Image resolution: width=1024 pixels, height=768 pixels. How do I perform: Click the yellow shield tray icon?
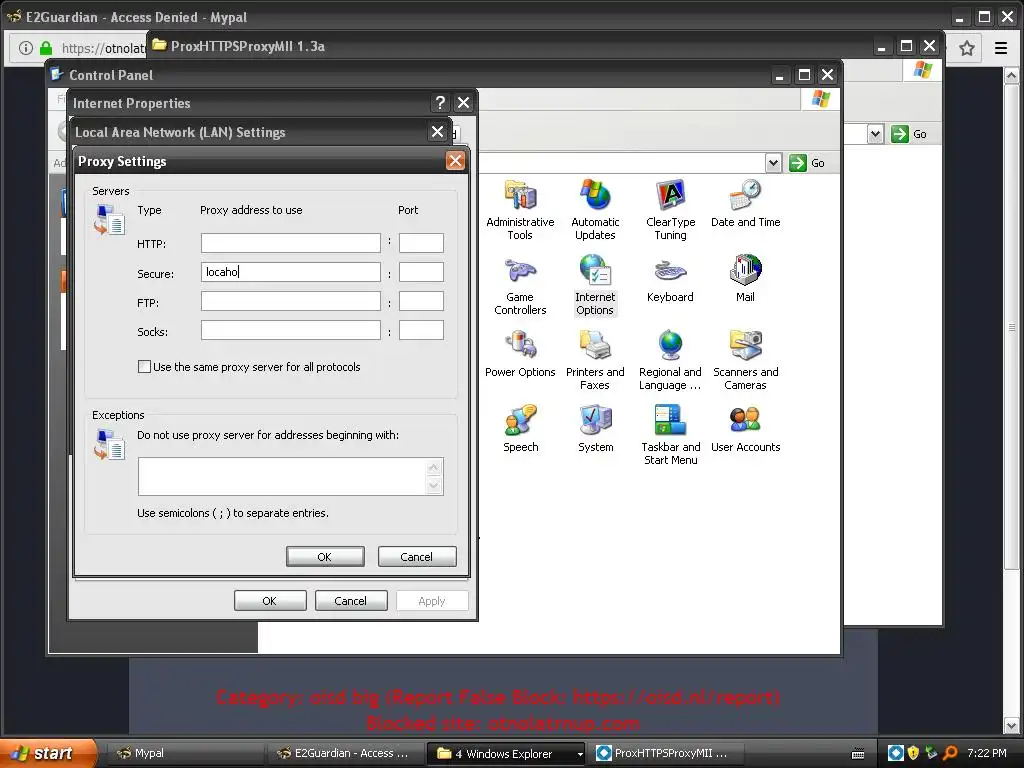[x=913, y=753]
